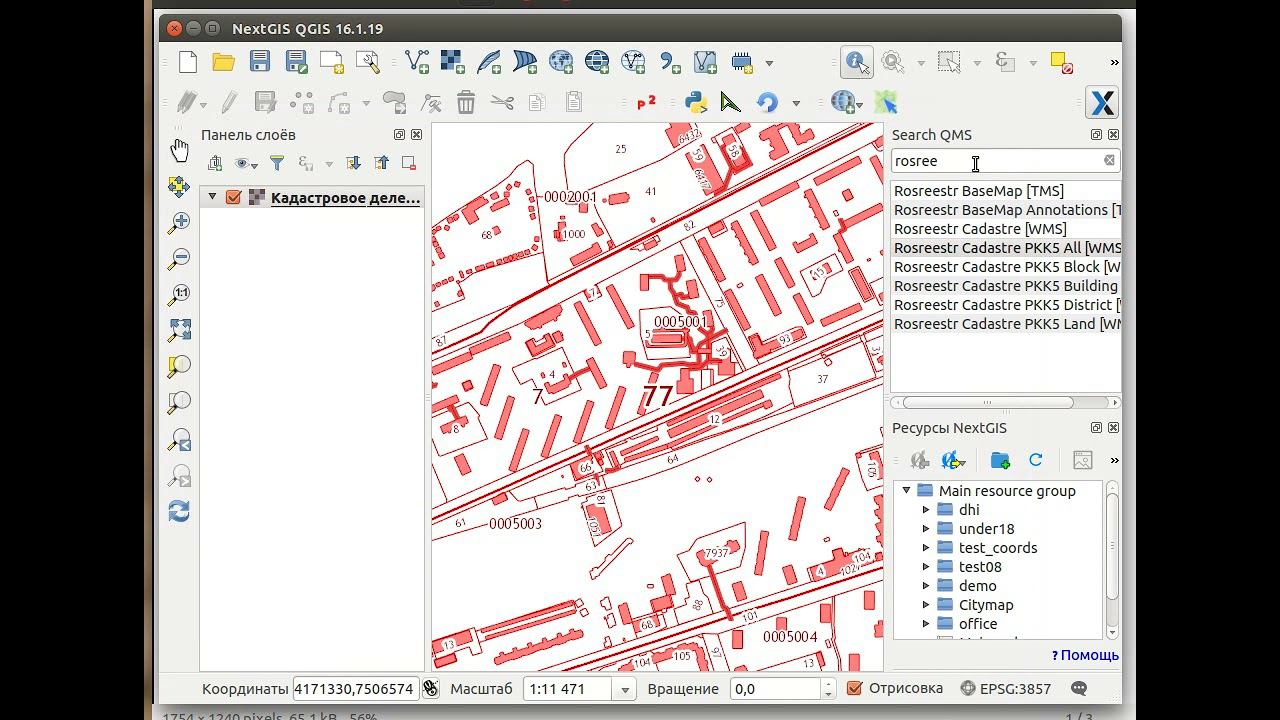Viewport: 1280px width, 720px height.
Task: Create a new project with blank page icon
Action: (188, 62)
